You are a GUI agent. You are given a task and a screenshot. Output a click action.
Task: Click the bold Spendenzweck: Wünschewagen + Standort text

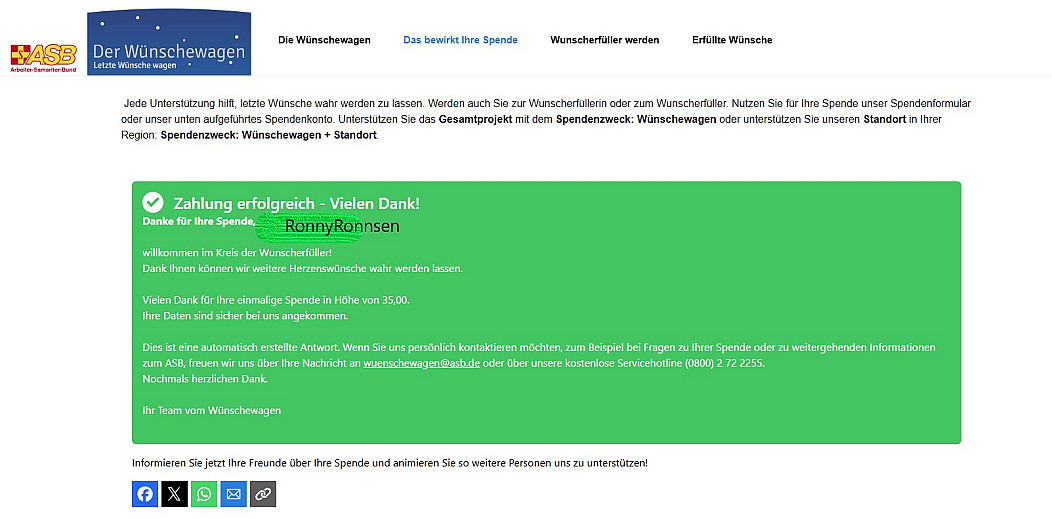tap(268, 135)
